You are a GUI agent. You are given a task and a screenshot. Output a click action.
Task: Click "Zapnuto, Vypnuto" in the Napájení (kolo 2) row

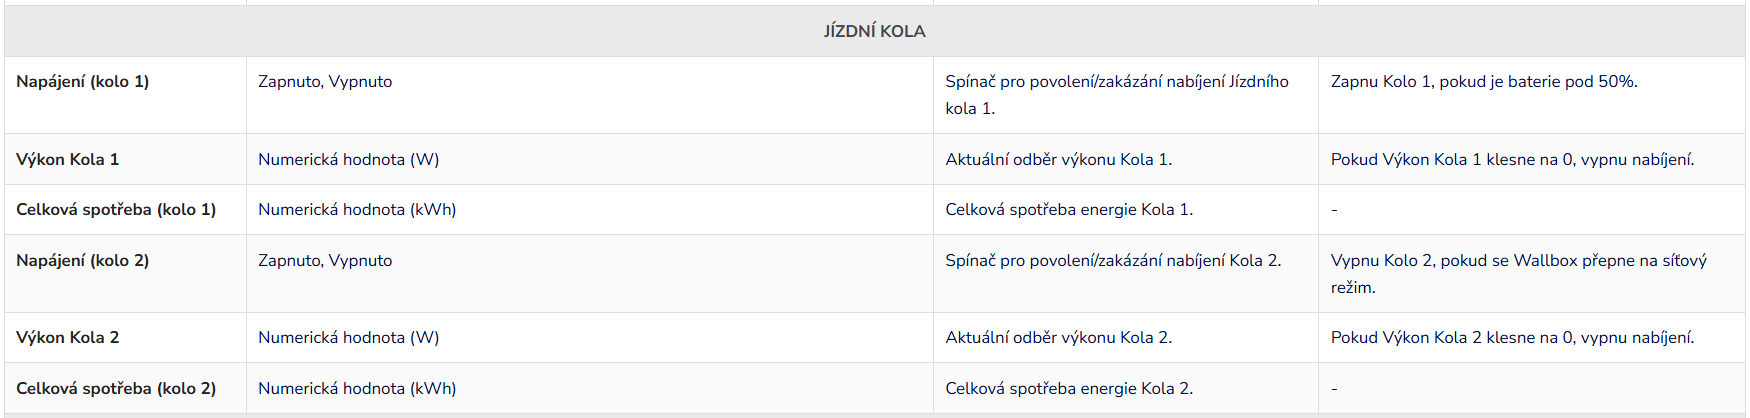tap(325, 261)
